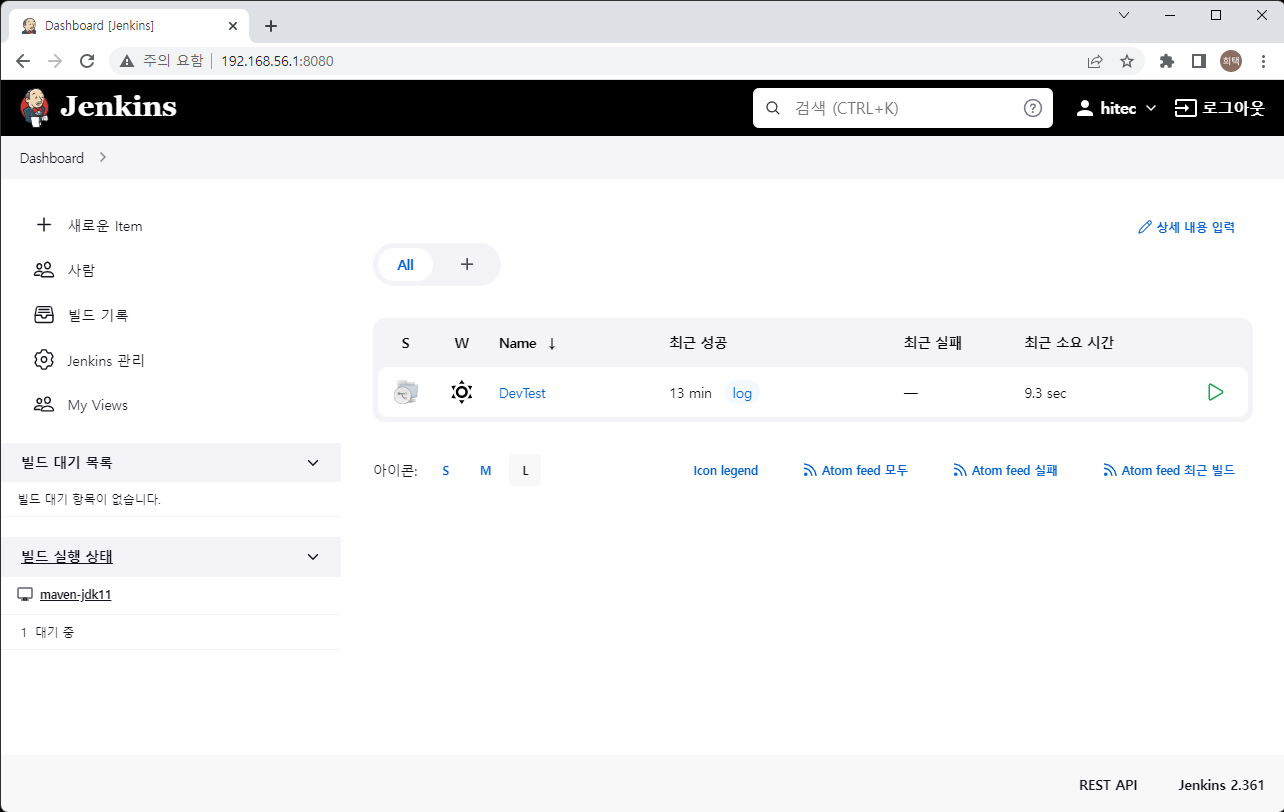The height and width of the screenshot is (812, 1284).
Task: Click the magnifier icon in search box
Action: coord(772,108)
